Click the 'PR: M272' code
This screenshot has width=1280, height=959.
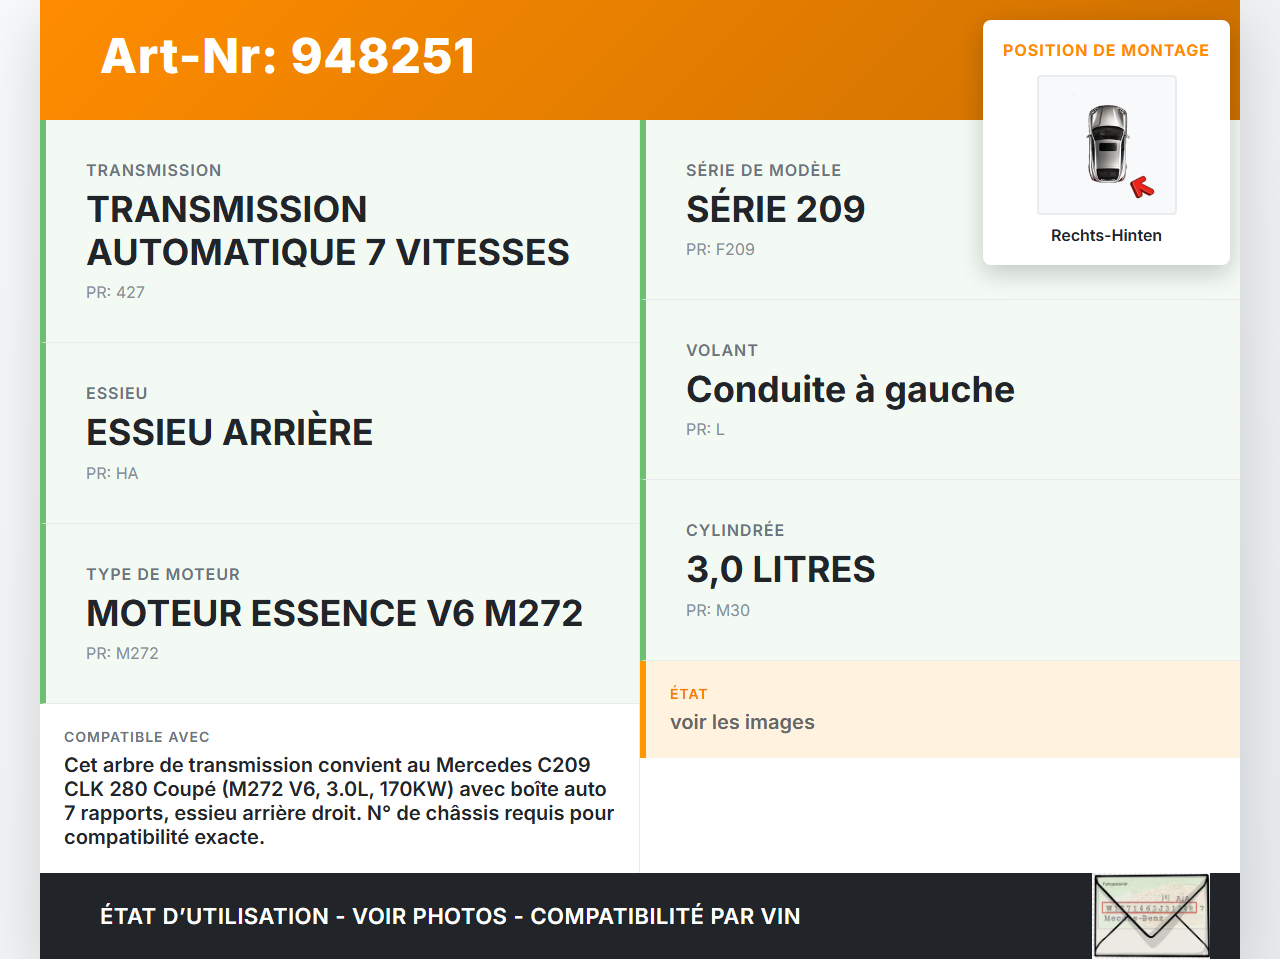tap(122, 653)
